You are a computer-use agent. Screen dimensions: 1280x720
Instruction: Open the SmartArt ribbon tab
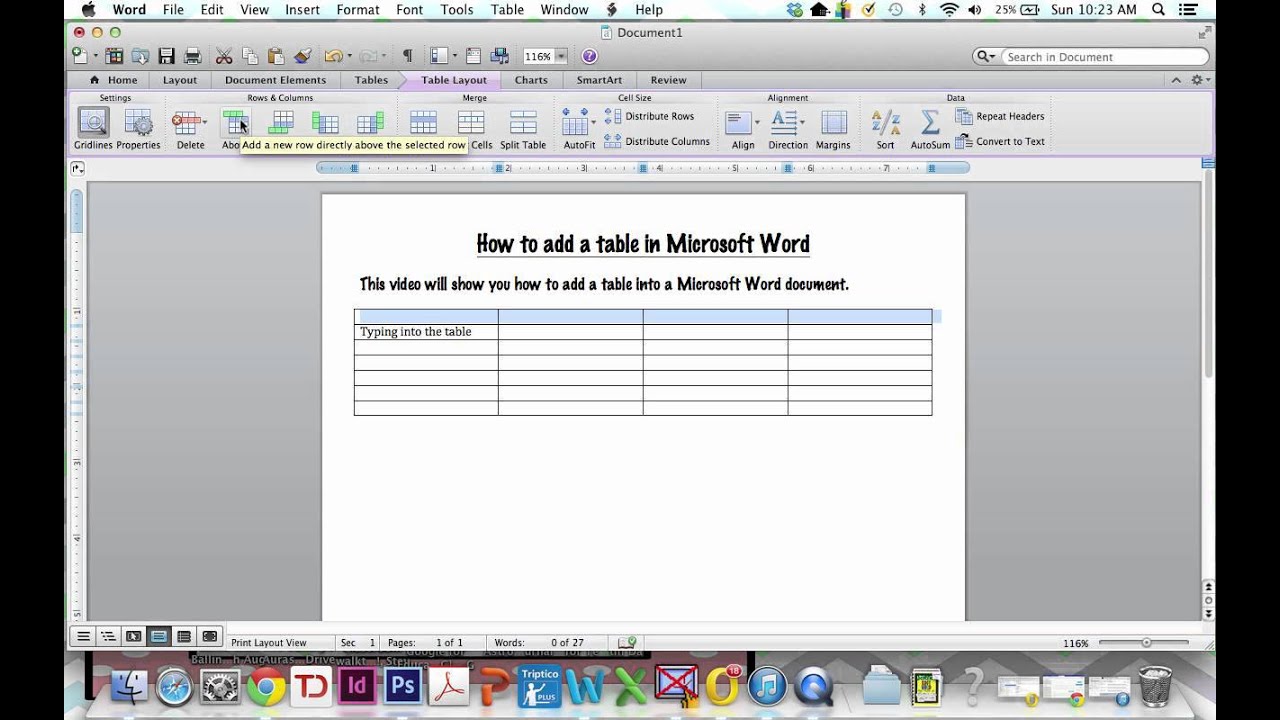599,80
